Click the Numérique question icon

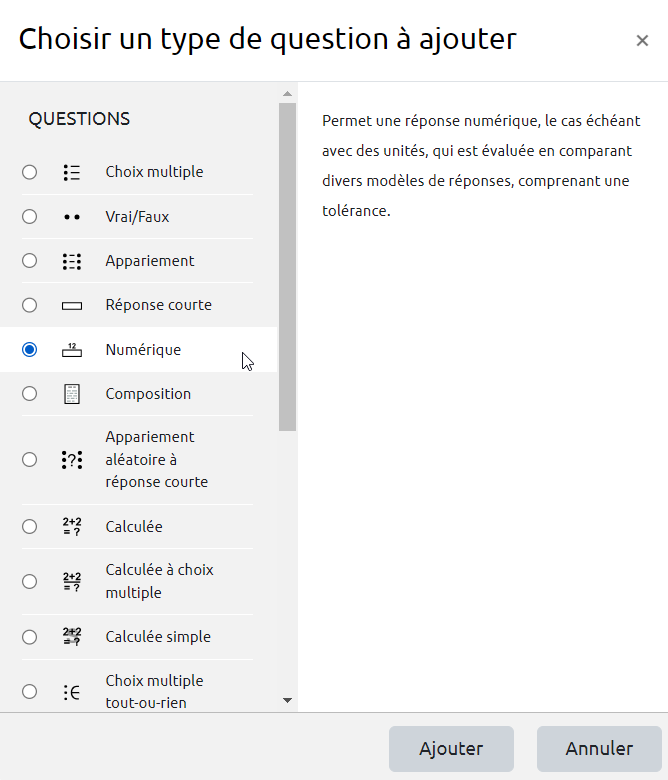point(71,350)
